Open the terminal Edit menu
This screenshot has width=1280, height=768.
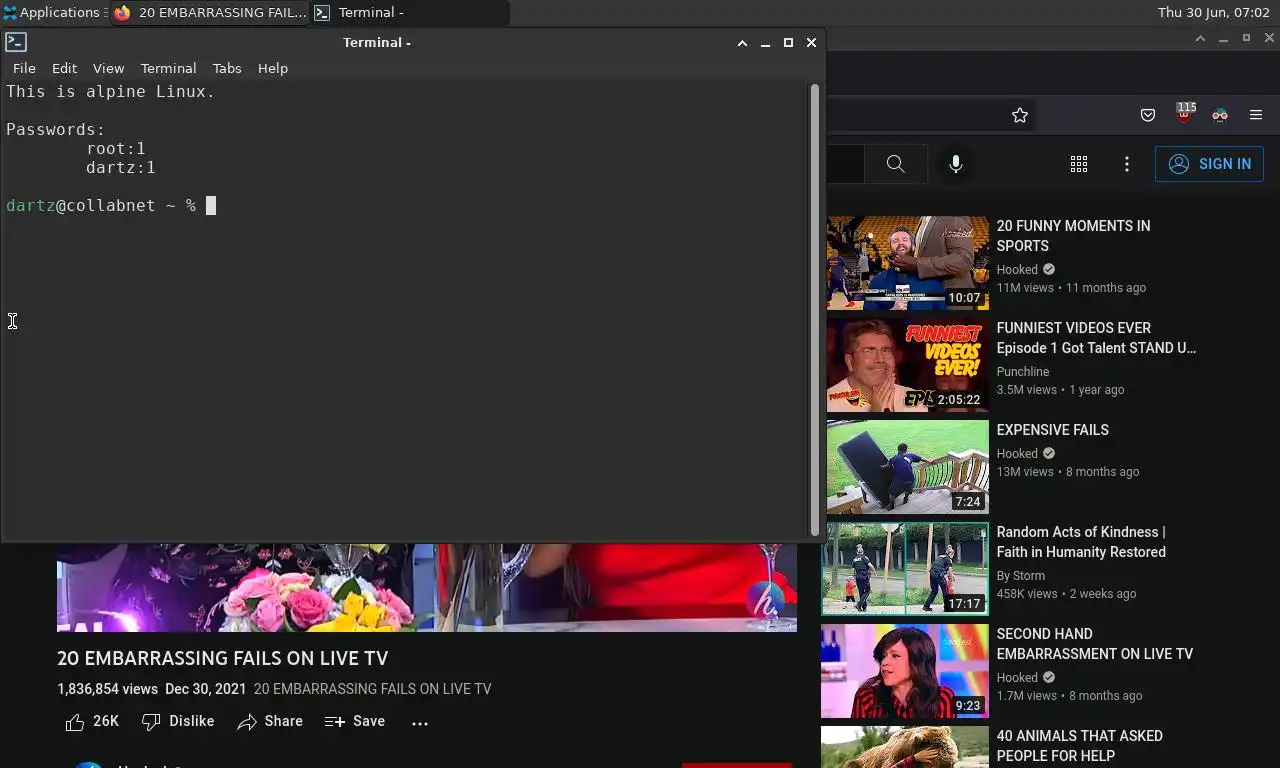(64, 68)
